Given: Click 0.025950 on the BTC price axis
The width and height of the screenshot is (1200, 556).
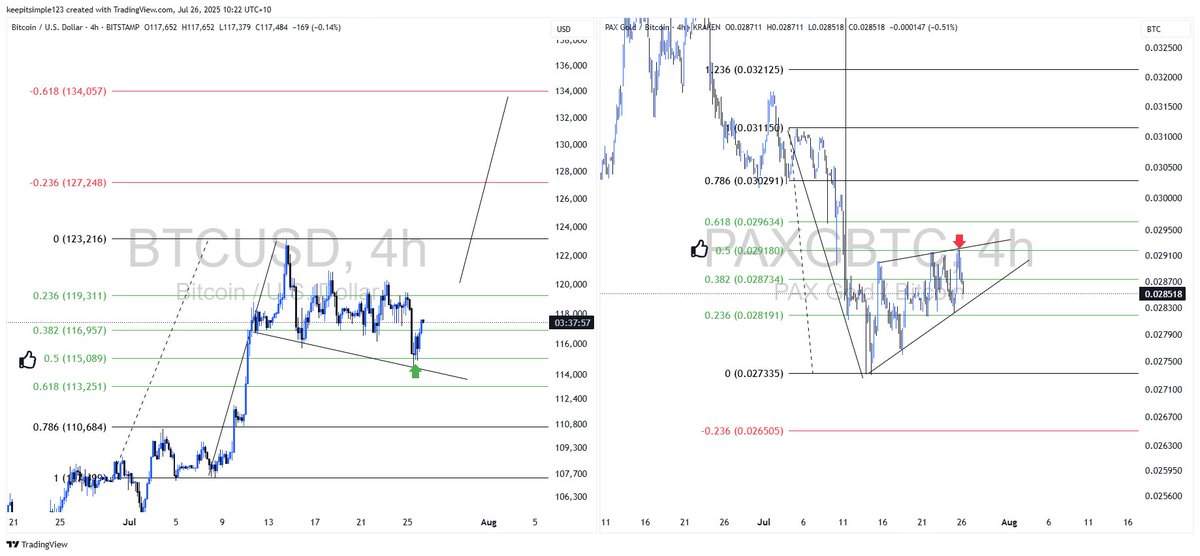Looking at the screenshot, I should (1161, 470).
